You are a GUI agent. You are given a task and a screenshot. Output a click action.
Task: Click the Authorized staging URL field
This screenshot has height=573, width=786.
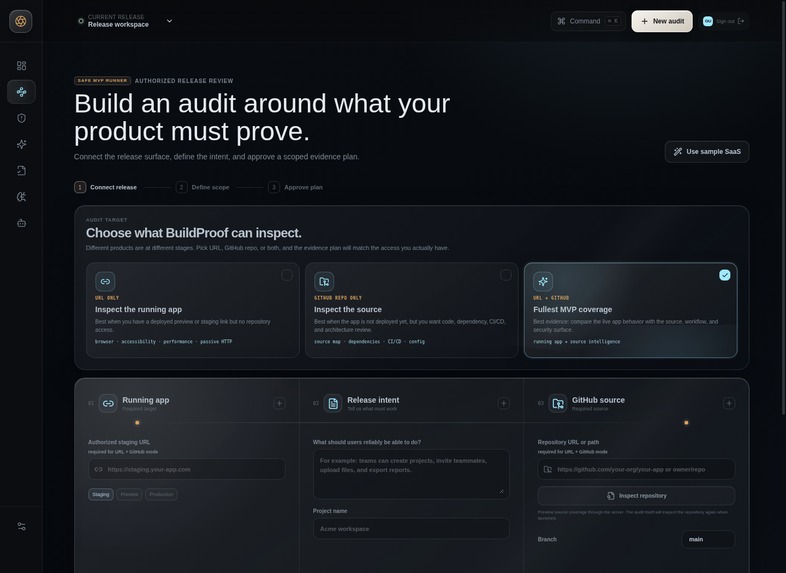(187, 469)
